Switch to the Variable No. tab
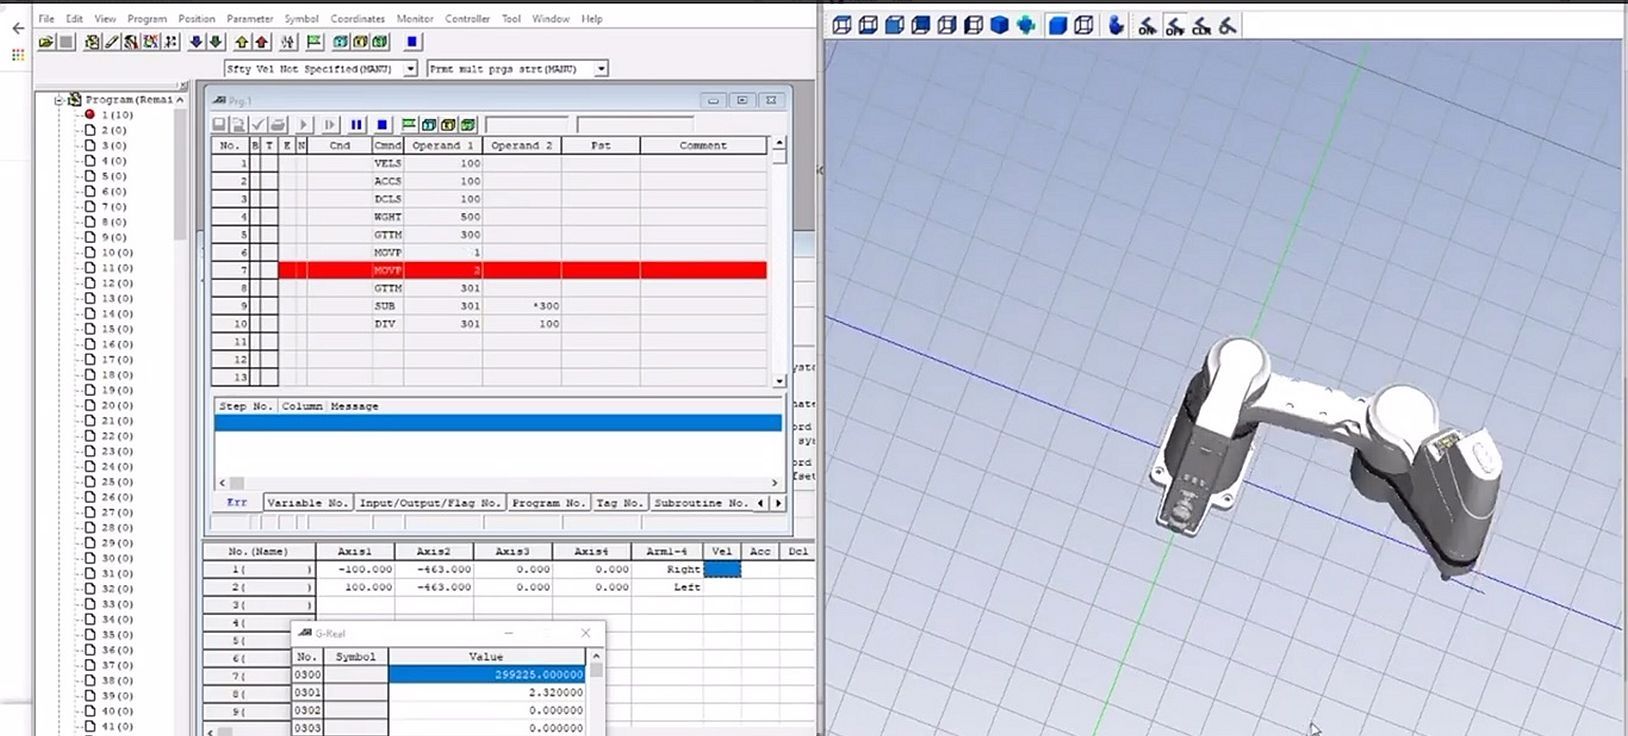1628x736 pixels. coord(307,503)
